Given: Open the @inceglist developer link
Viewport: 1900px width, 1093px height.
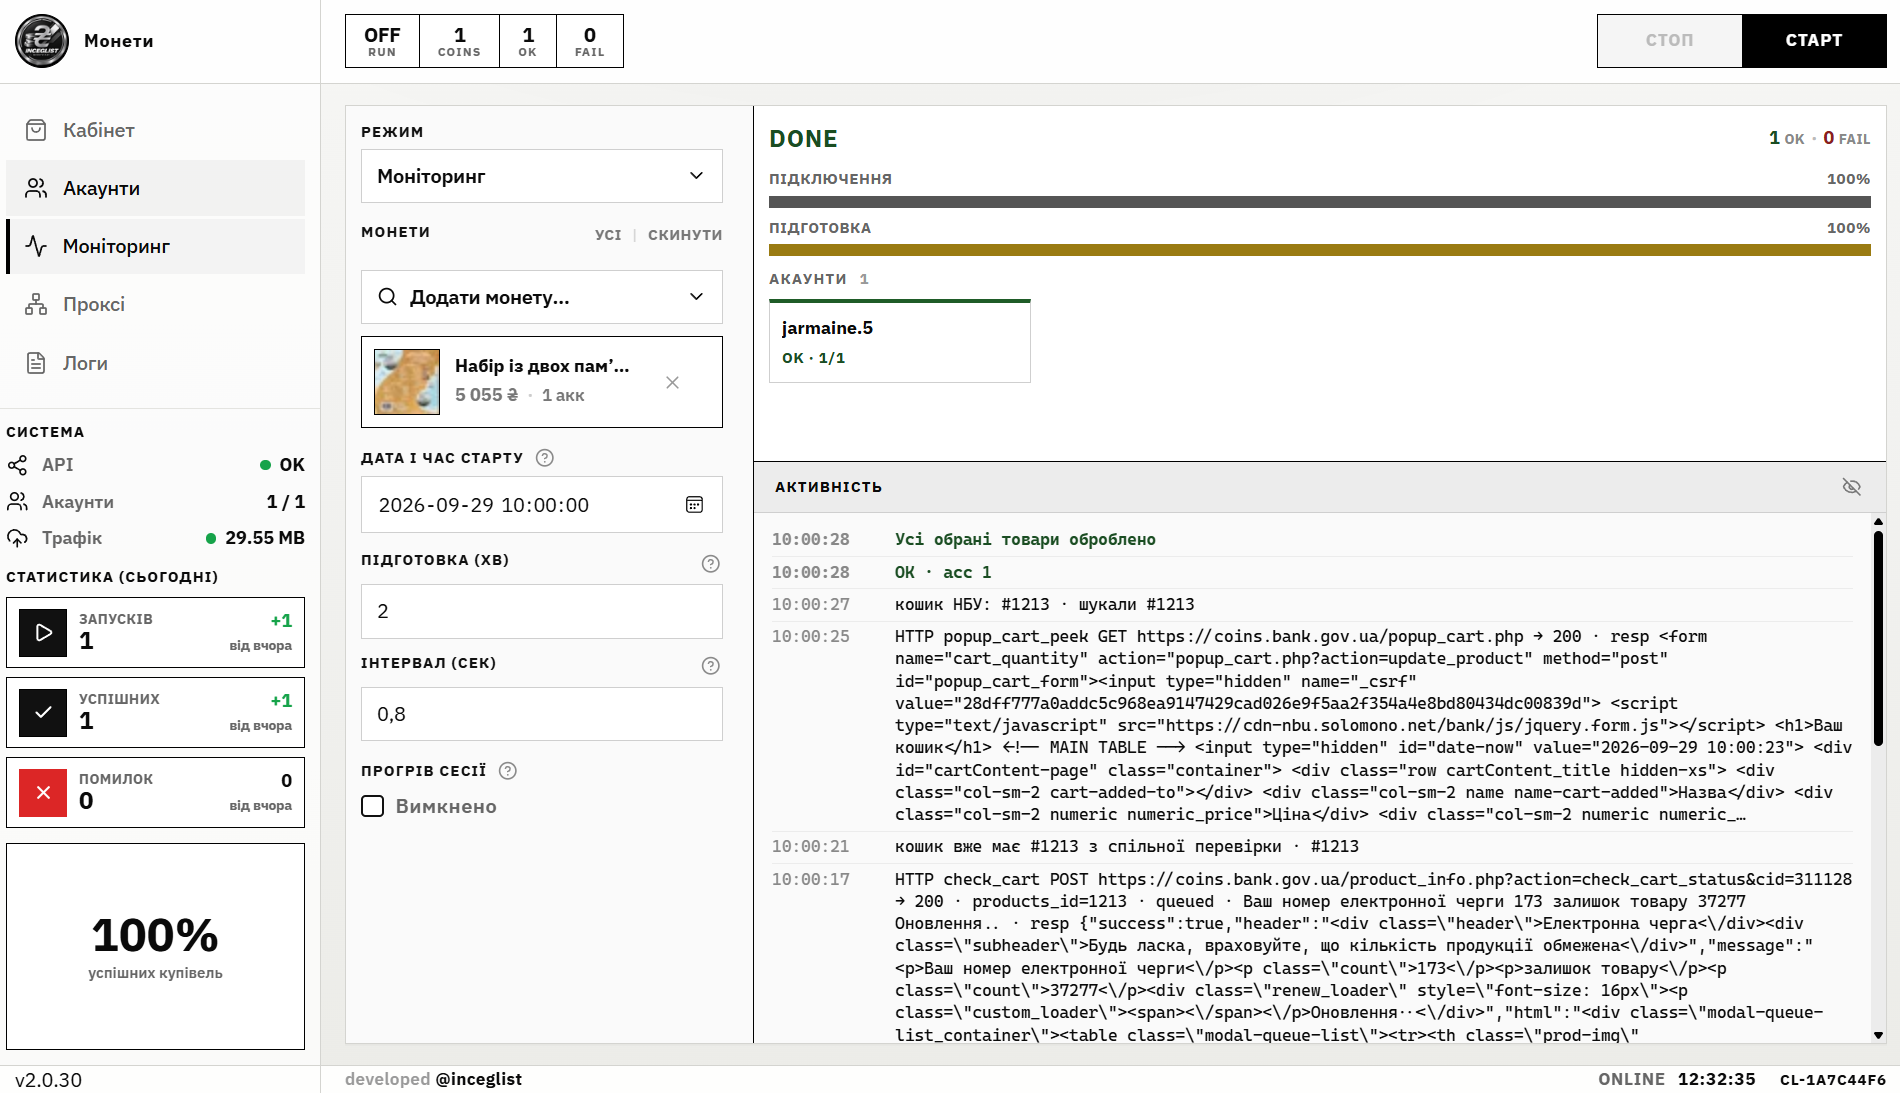Looking at the screenshot, I should coord(478,1079).
